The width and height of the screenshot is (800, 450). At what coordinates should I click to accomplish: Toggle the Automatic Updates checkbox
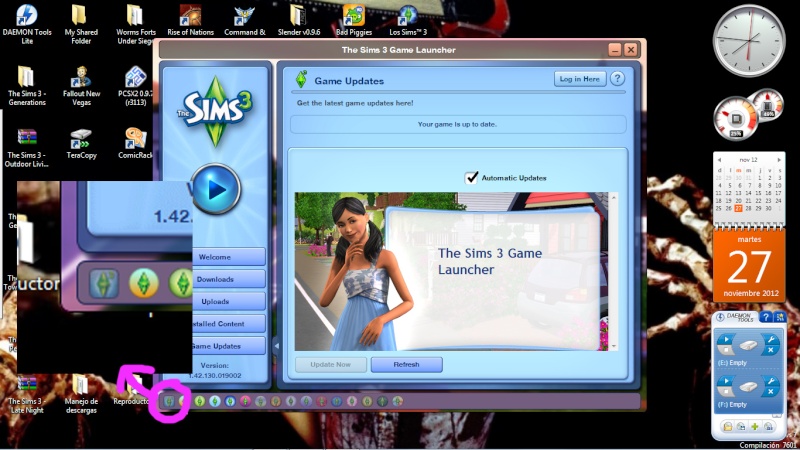471,178
